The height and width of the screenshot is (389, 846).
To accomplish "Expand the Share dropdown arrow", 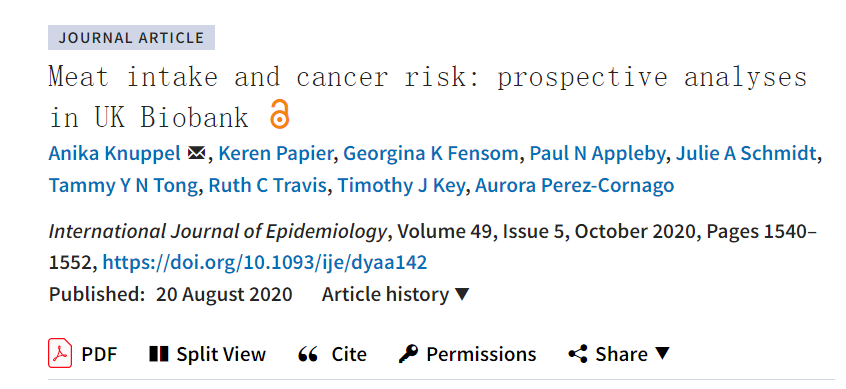I will [662, 354].
